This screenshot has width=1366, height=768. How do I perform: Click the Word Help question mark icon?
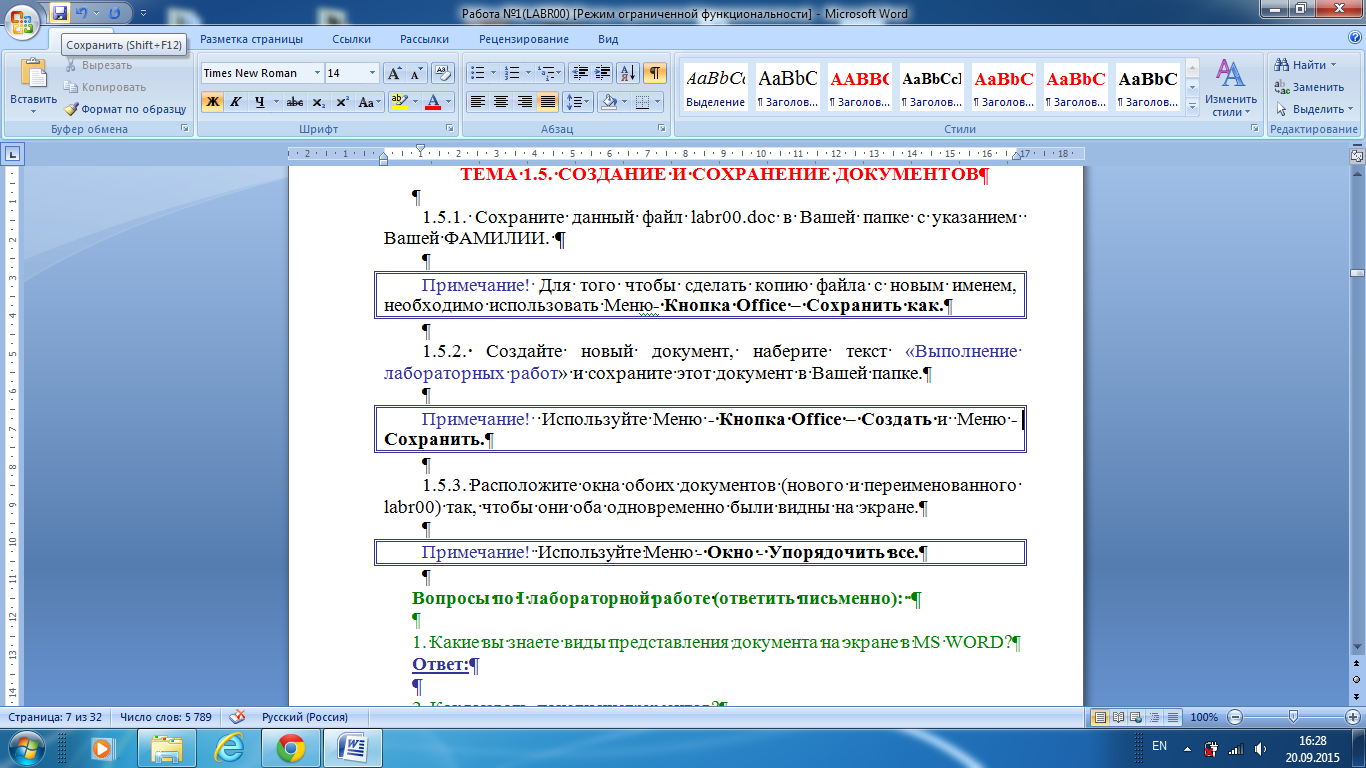[x=1354, y=39]
